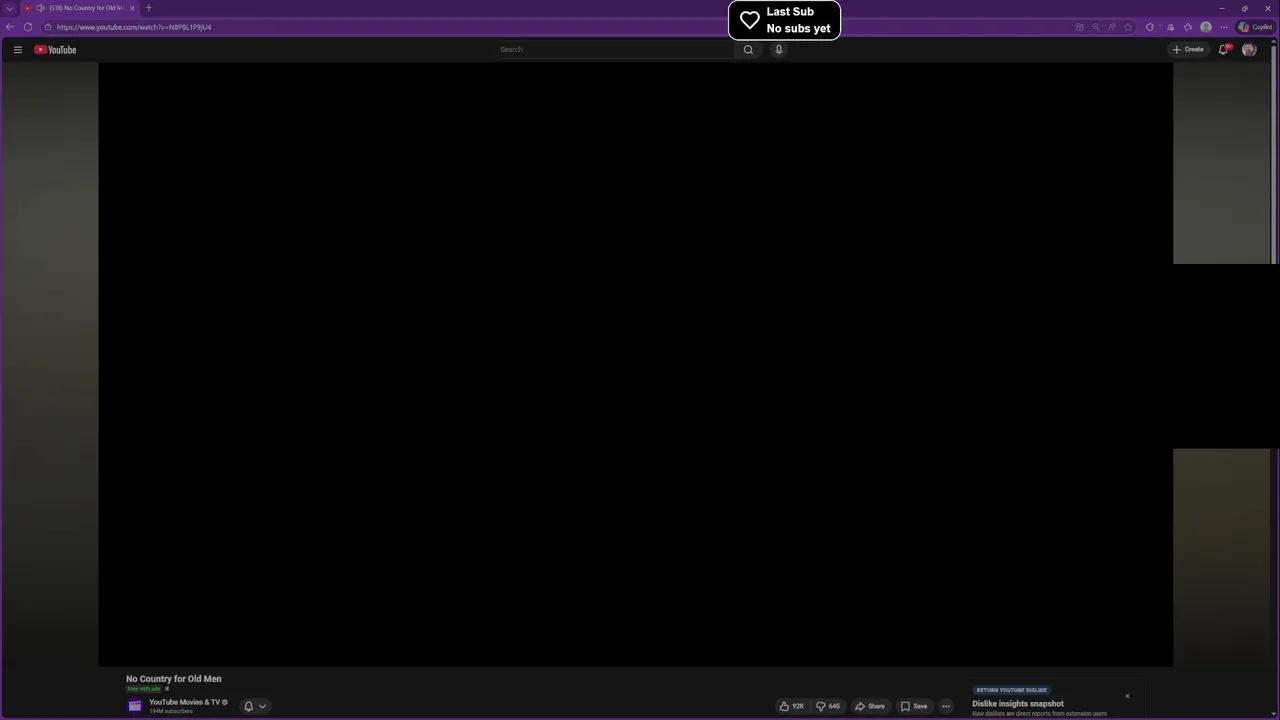Select the No Country for Old Men tab

coord(80,8)
